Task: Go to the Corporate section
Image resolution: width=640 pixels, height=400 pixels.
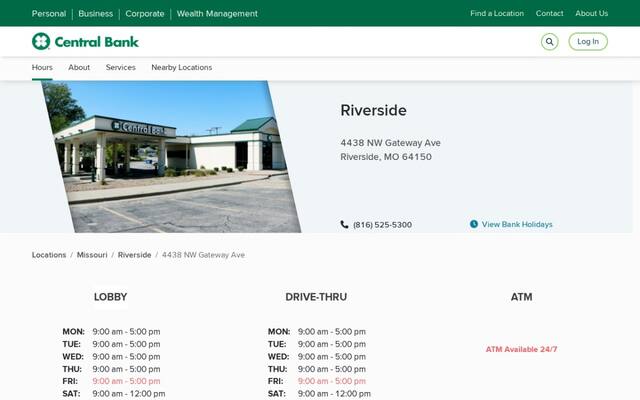Action: click(144, 13)
